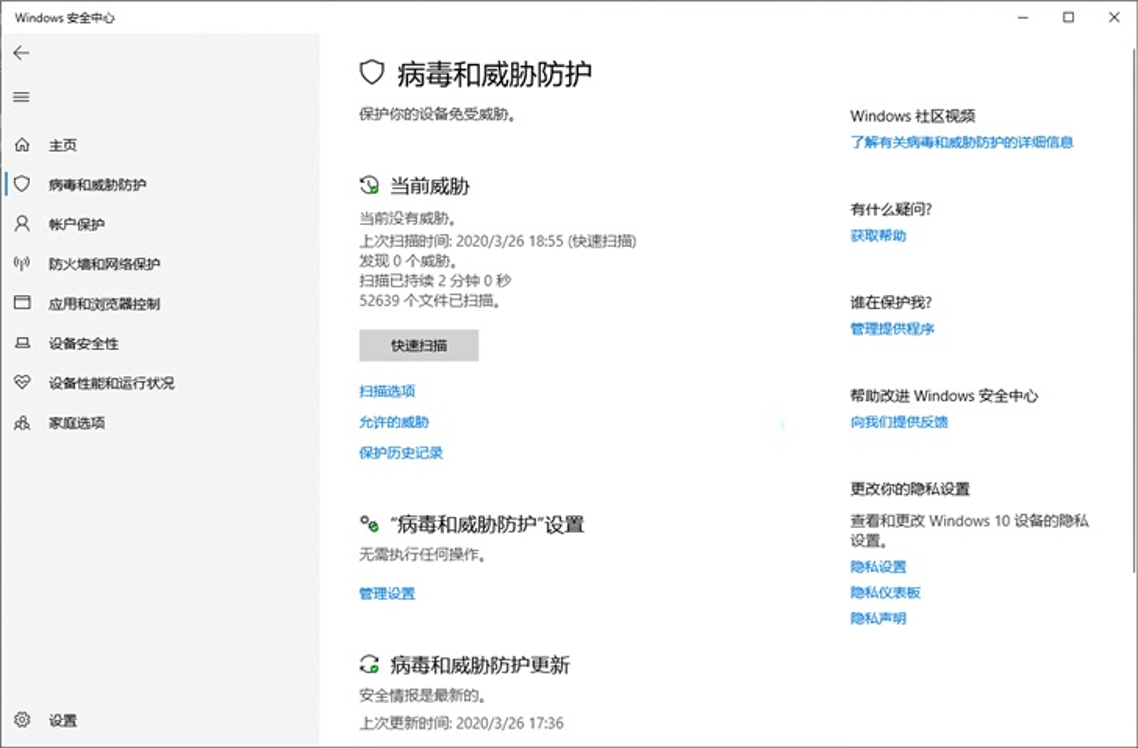
Task: Open 帐户保护 person icon
Action: click(x=22, y=224)
